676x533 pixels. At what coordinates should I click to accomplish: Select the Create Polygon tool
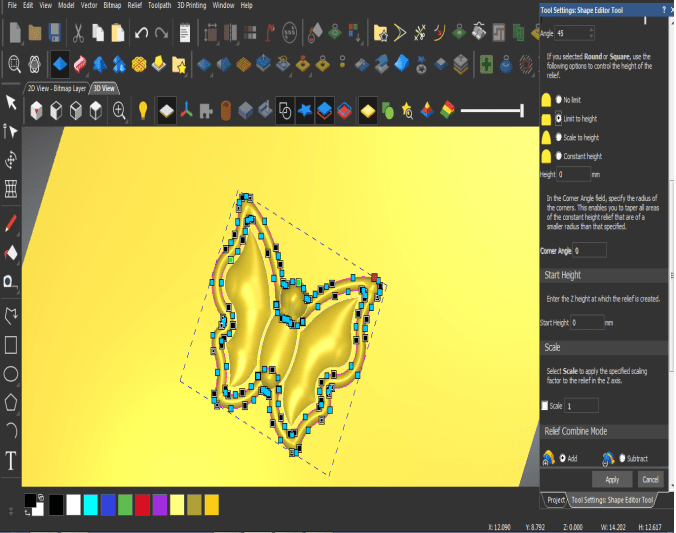coord(11,402)
